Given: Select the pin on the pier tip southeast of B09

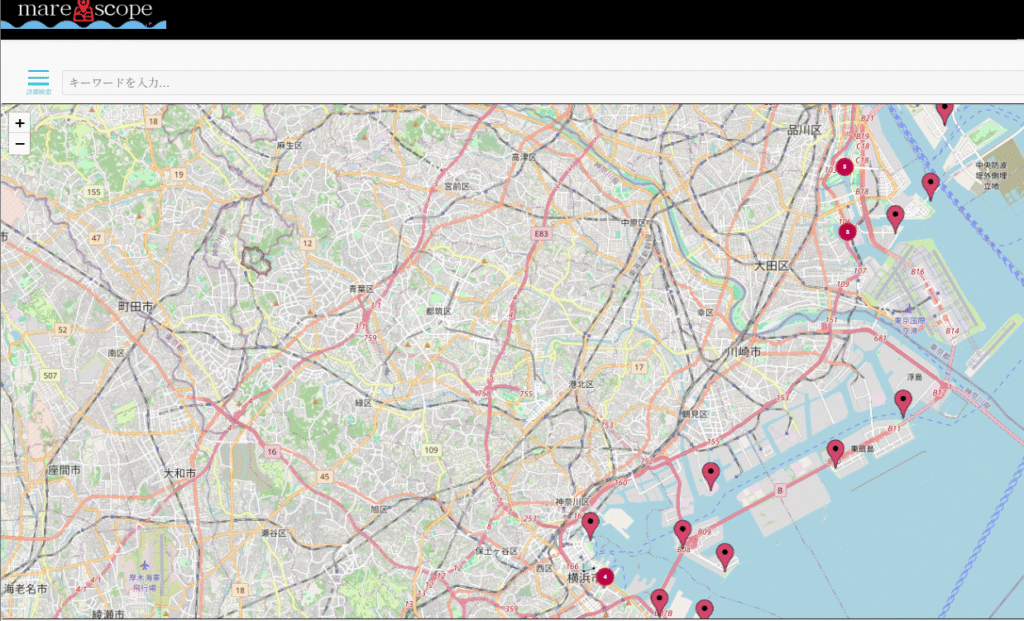Looking at the screenshot, I should click(x=725, y=556).
